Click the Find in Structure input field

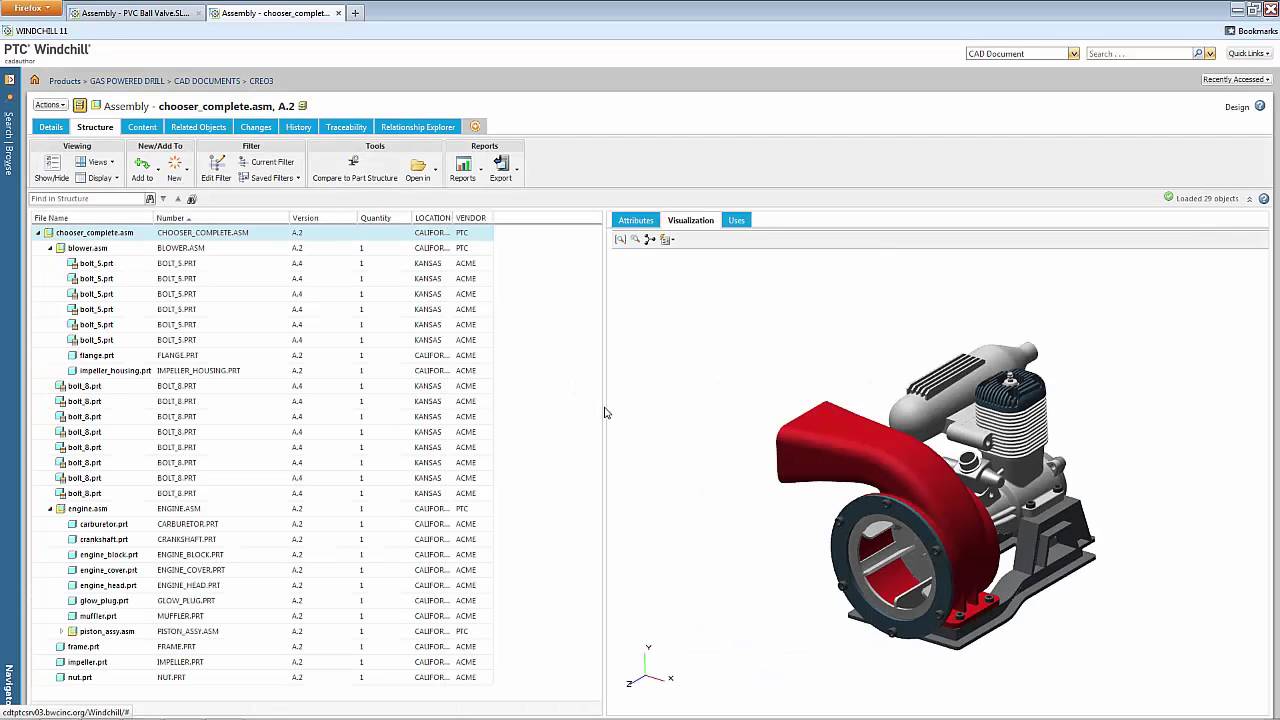[87, 199]
